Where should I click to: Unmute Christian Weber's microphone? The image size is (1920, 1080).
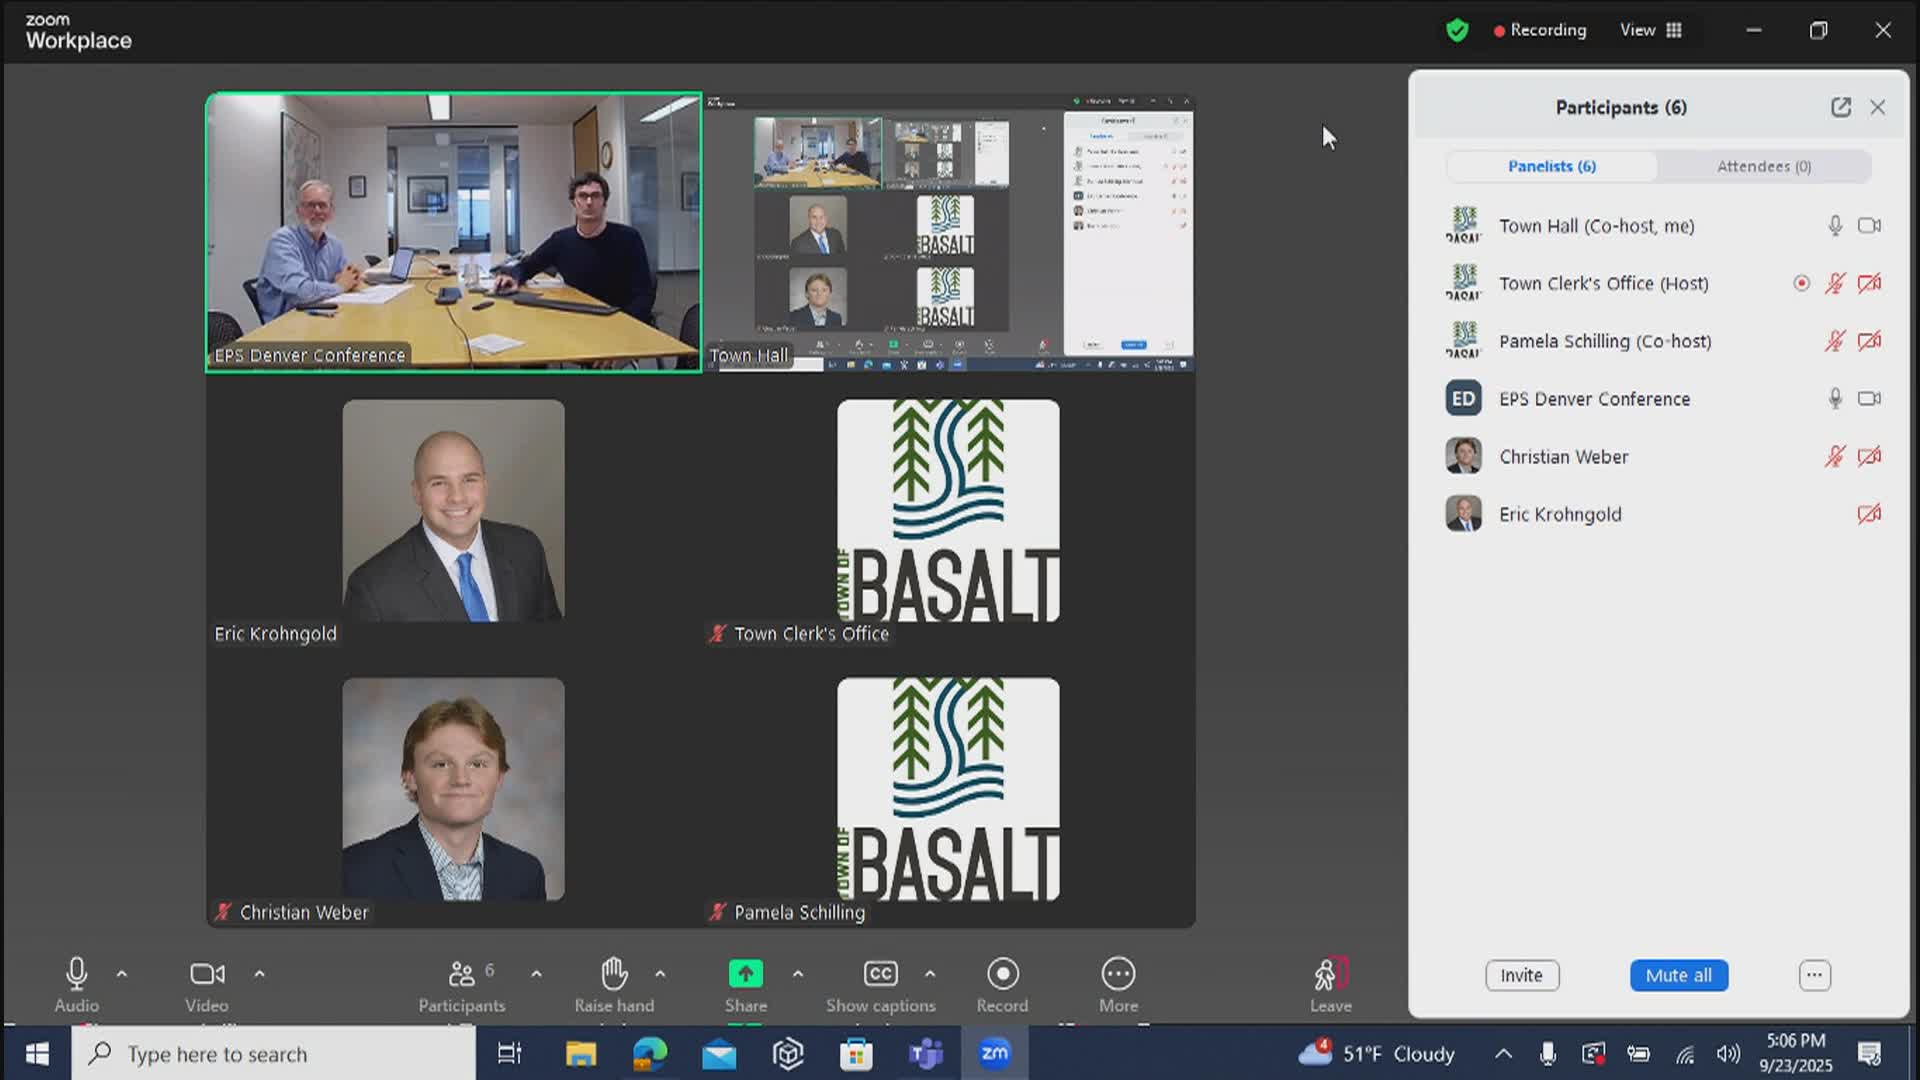pyautogui.click(x=1837, y=456)
